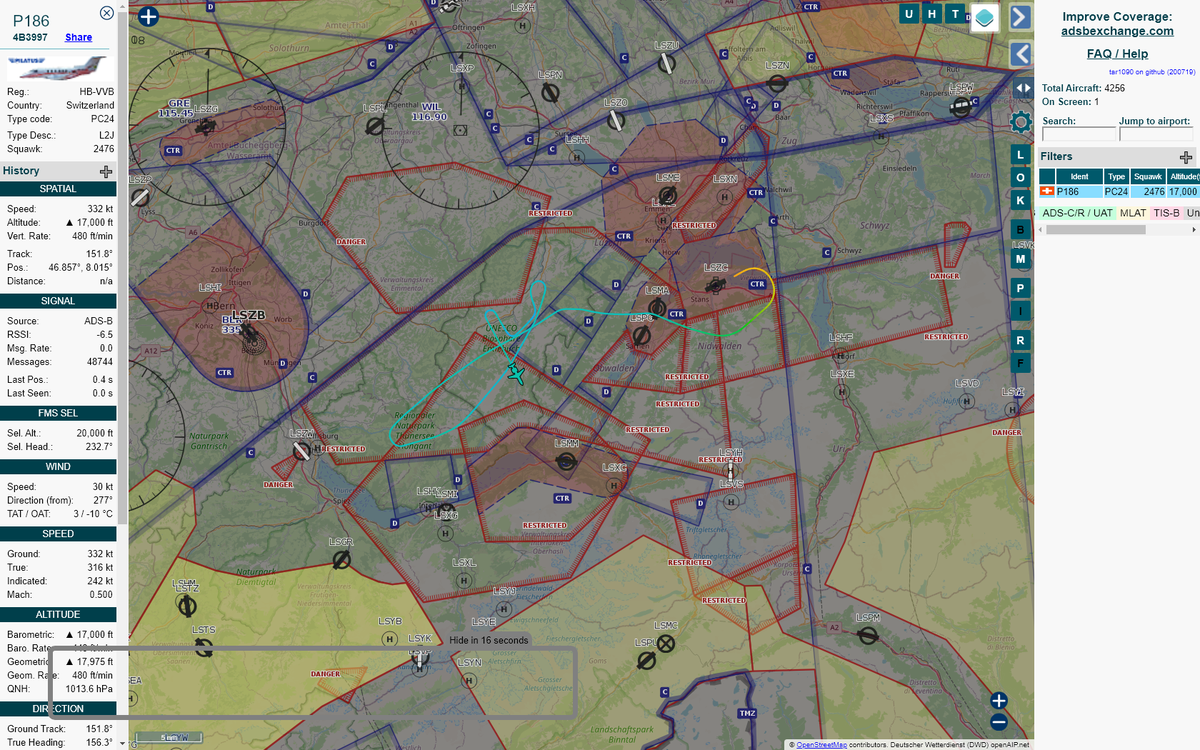Toggle the P map button
Screen dimensions: 1200x750
pos(1020,288)
